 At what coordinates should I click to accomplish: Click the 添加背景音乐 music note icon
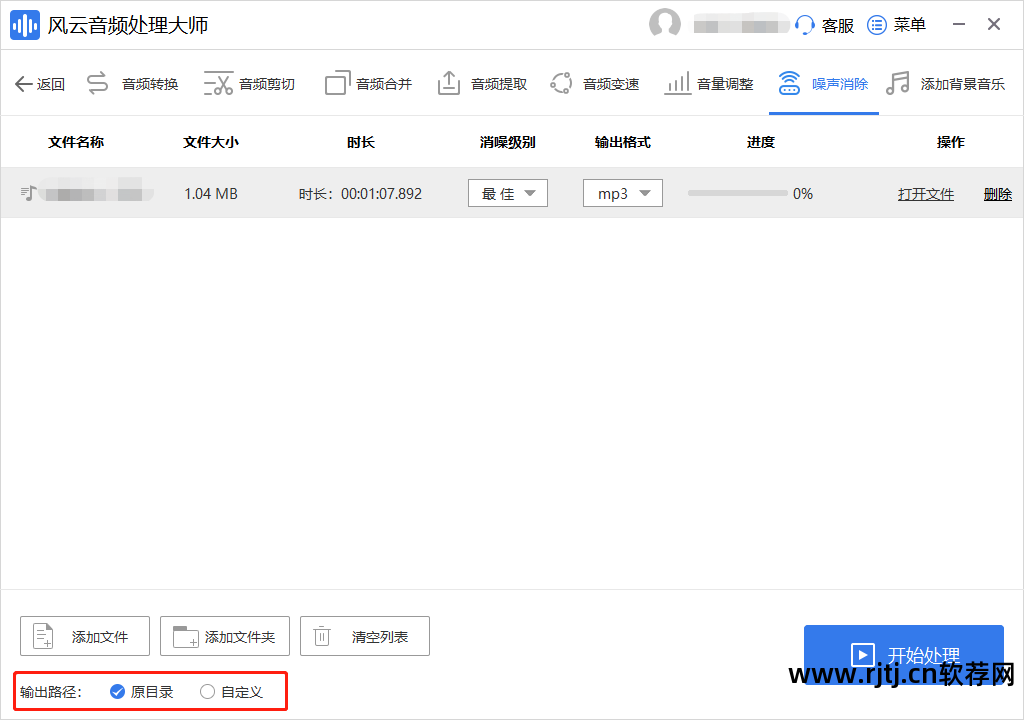pyautogui.click(x=898, y=83)
